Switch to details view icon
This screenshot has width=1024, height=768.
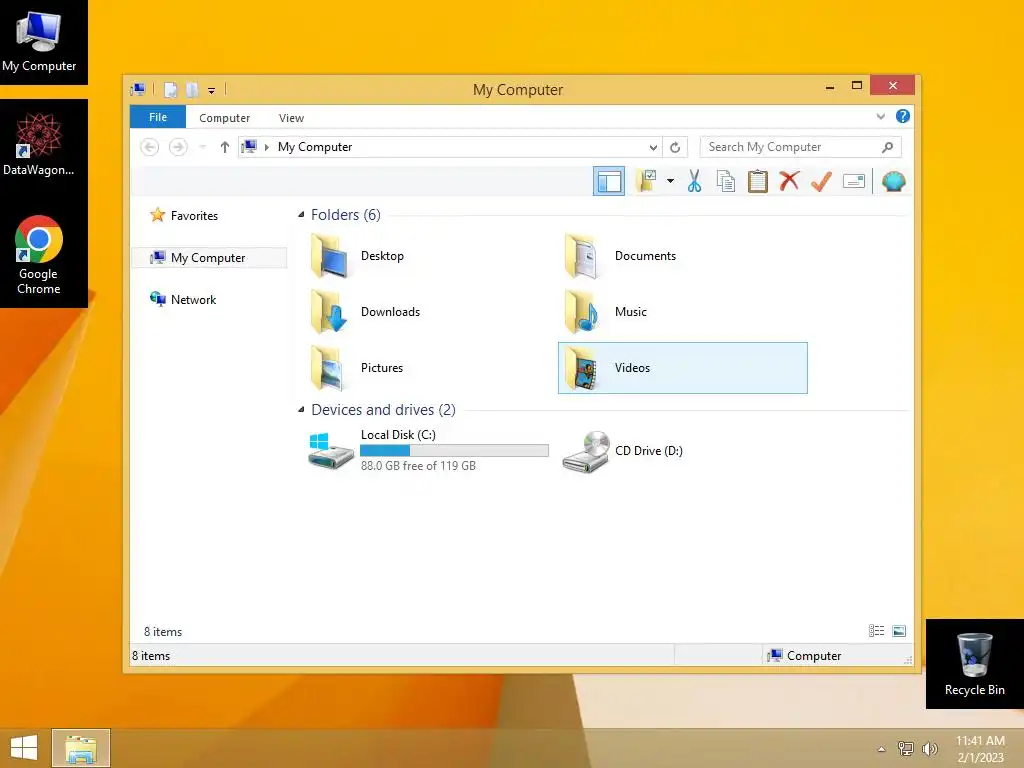click(876, 630)
